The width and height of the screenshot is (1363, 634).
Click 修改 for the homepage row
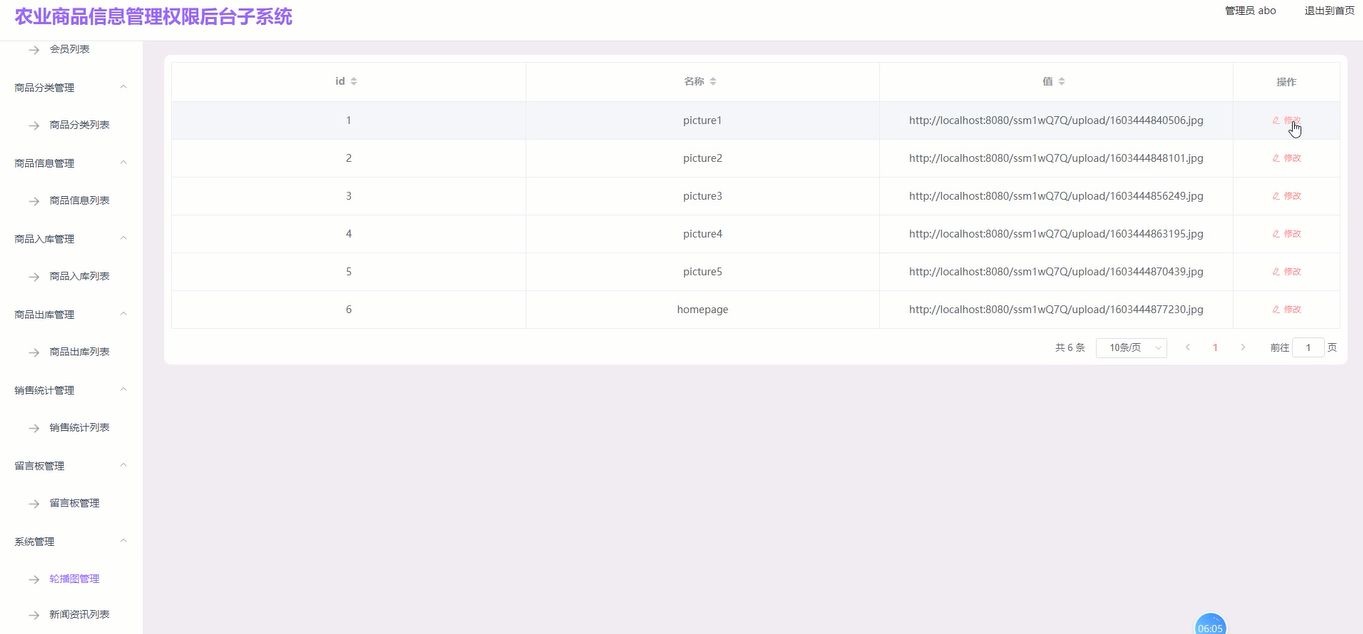(1286, 310)
